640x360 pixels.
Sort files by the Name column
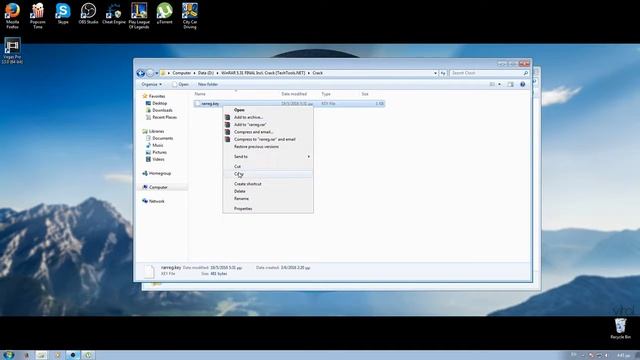200,94
